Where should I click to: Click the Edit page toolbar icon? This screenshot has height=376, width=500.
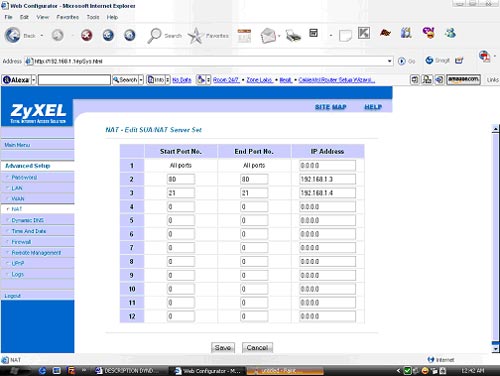pos(313,33)
